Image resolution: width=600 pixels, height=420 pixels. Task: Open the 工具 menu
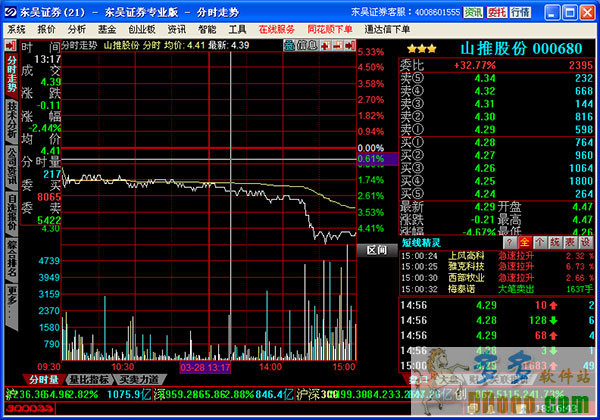tap(237, 29)
